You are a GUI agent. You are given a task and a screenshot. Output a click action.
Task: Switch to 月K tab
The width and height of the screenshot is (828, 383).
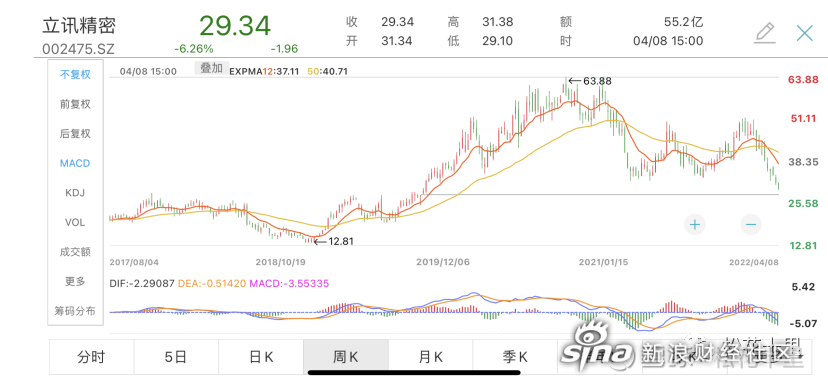[x=430, y=357]
